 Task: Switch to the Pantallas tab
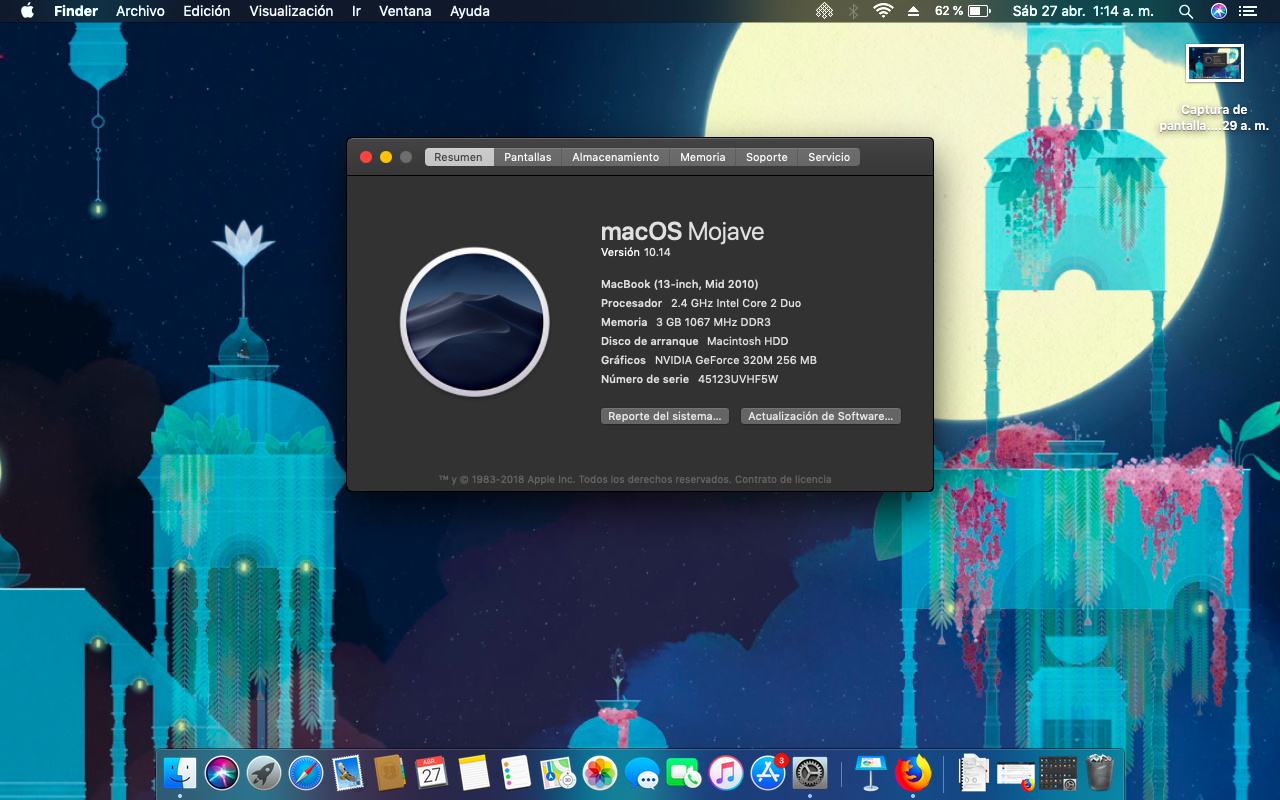click(x=527, y=157)
